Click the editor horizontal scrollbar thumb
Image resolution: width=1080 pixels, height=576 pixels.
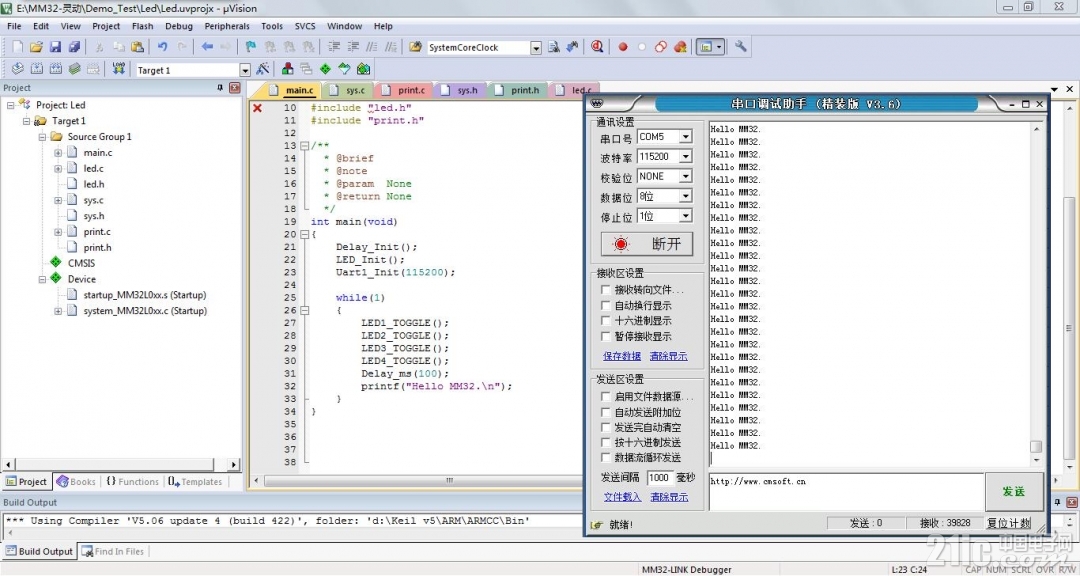[x=450, y=481]
